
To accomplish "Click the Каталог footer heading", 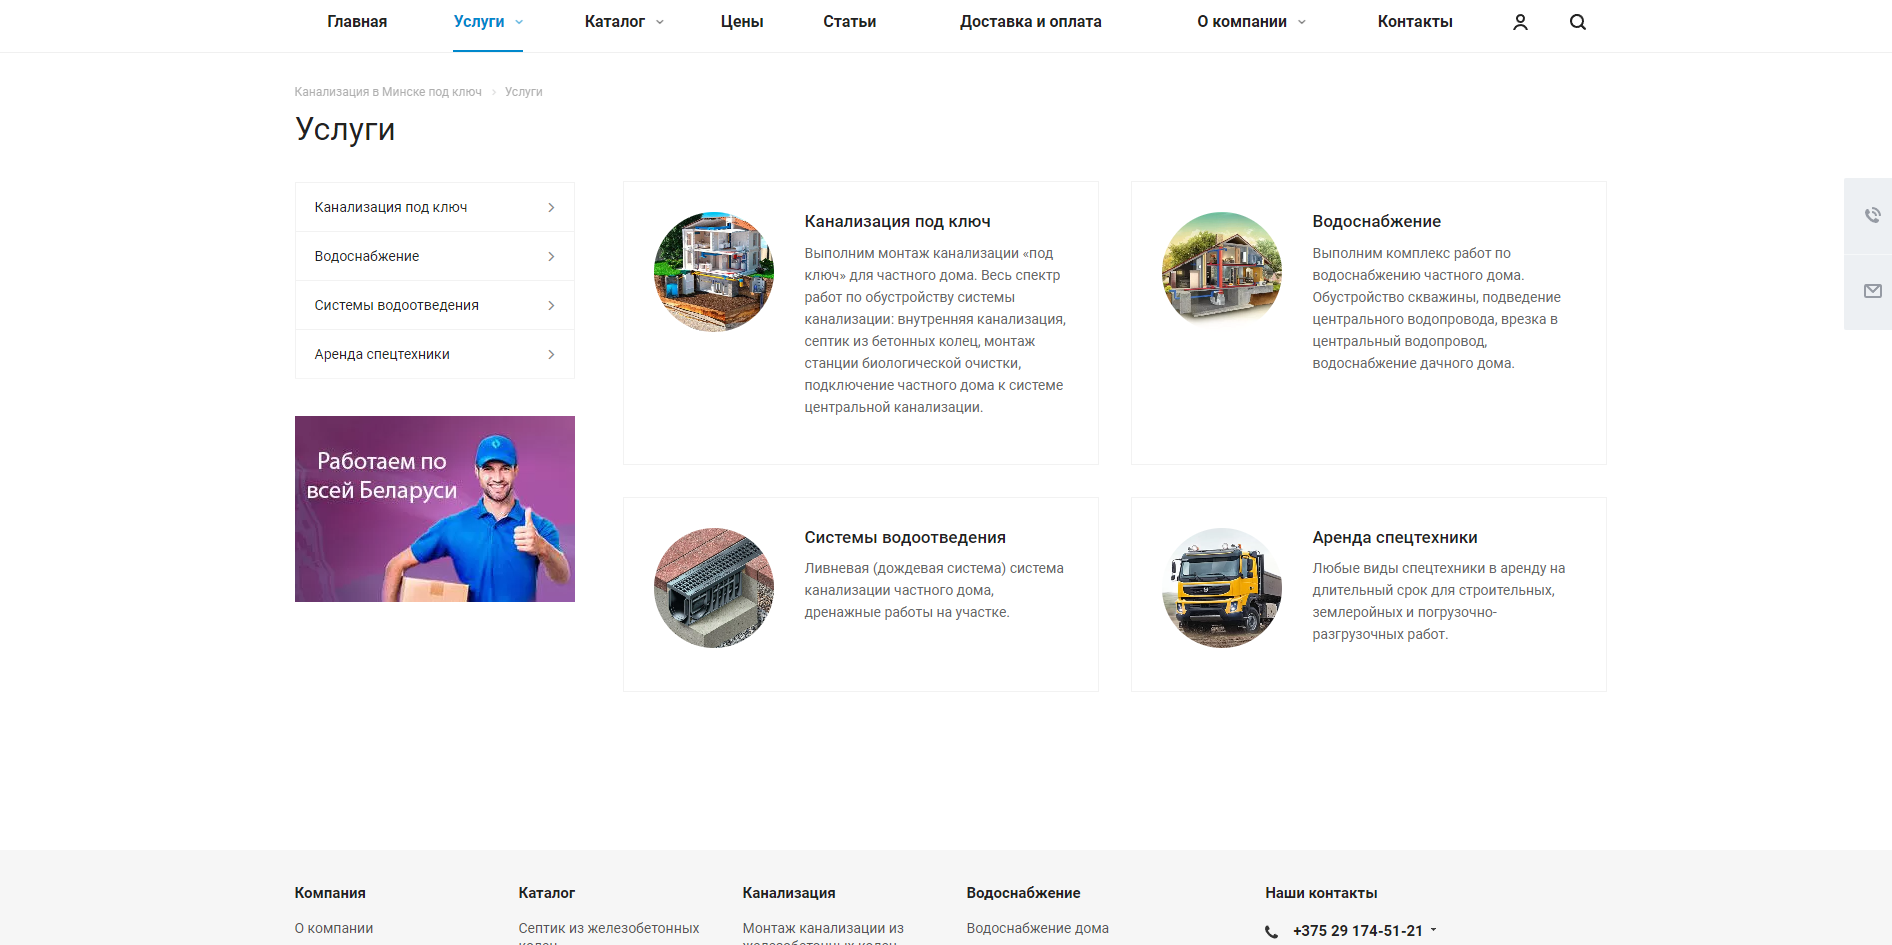I will [547, 893].
